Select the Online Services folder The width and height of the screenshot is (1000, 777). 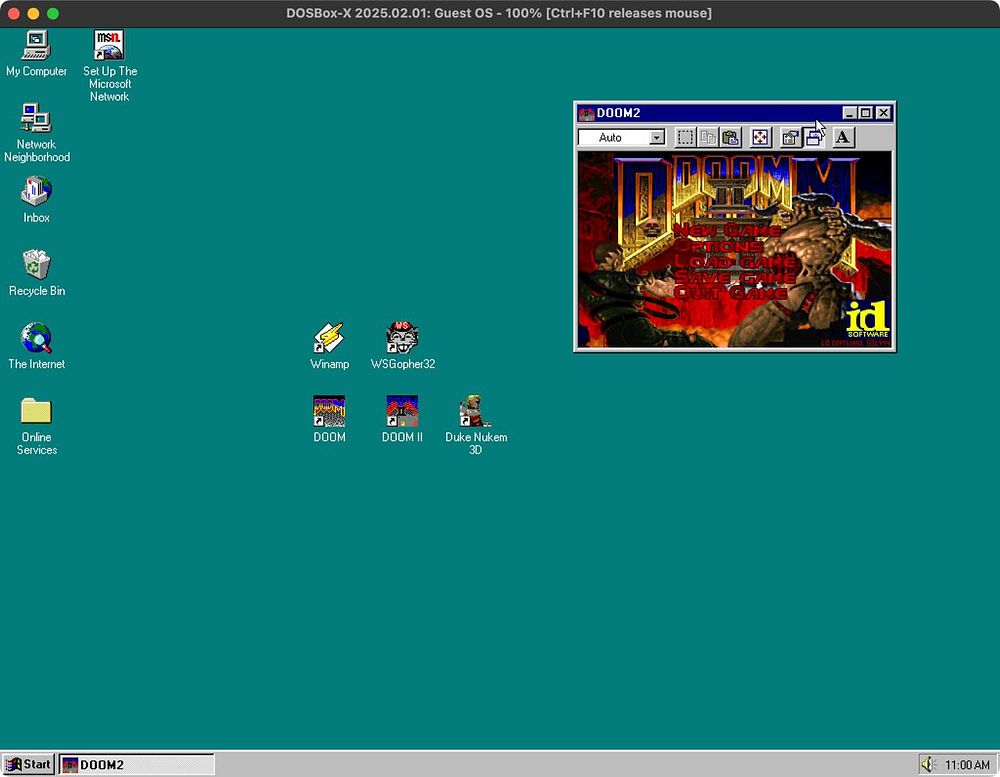(36, 426)
